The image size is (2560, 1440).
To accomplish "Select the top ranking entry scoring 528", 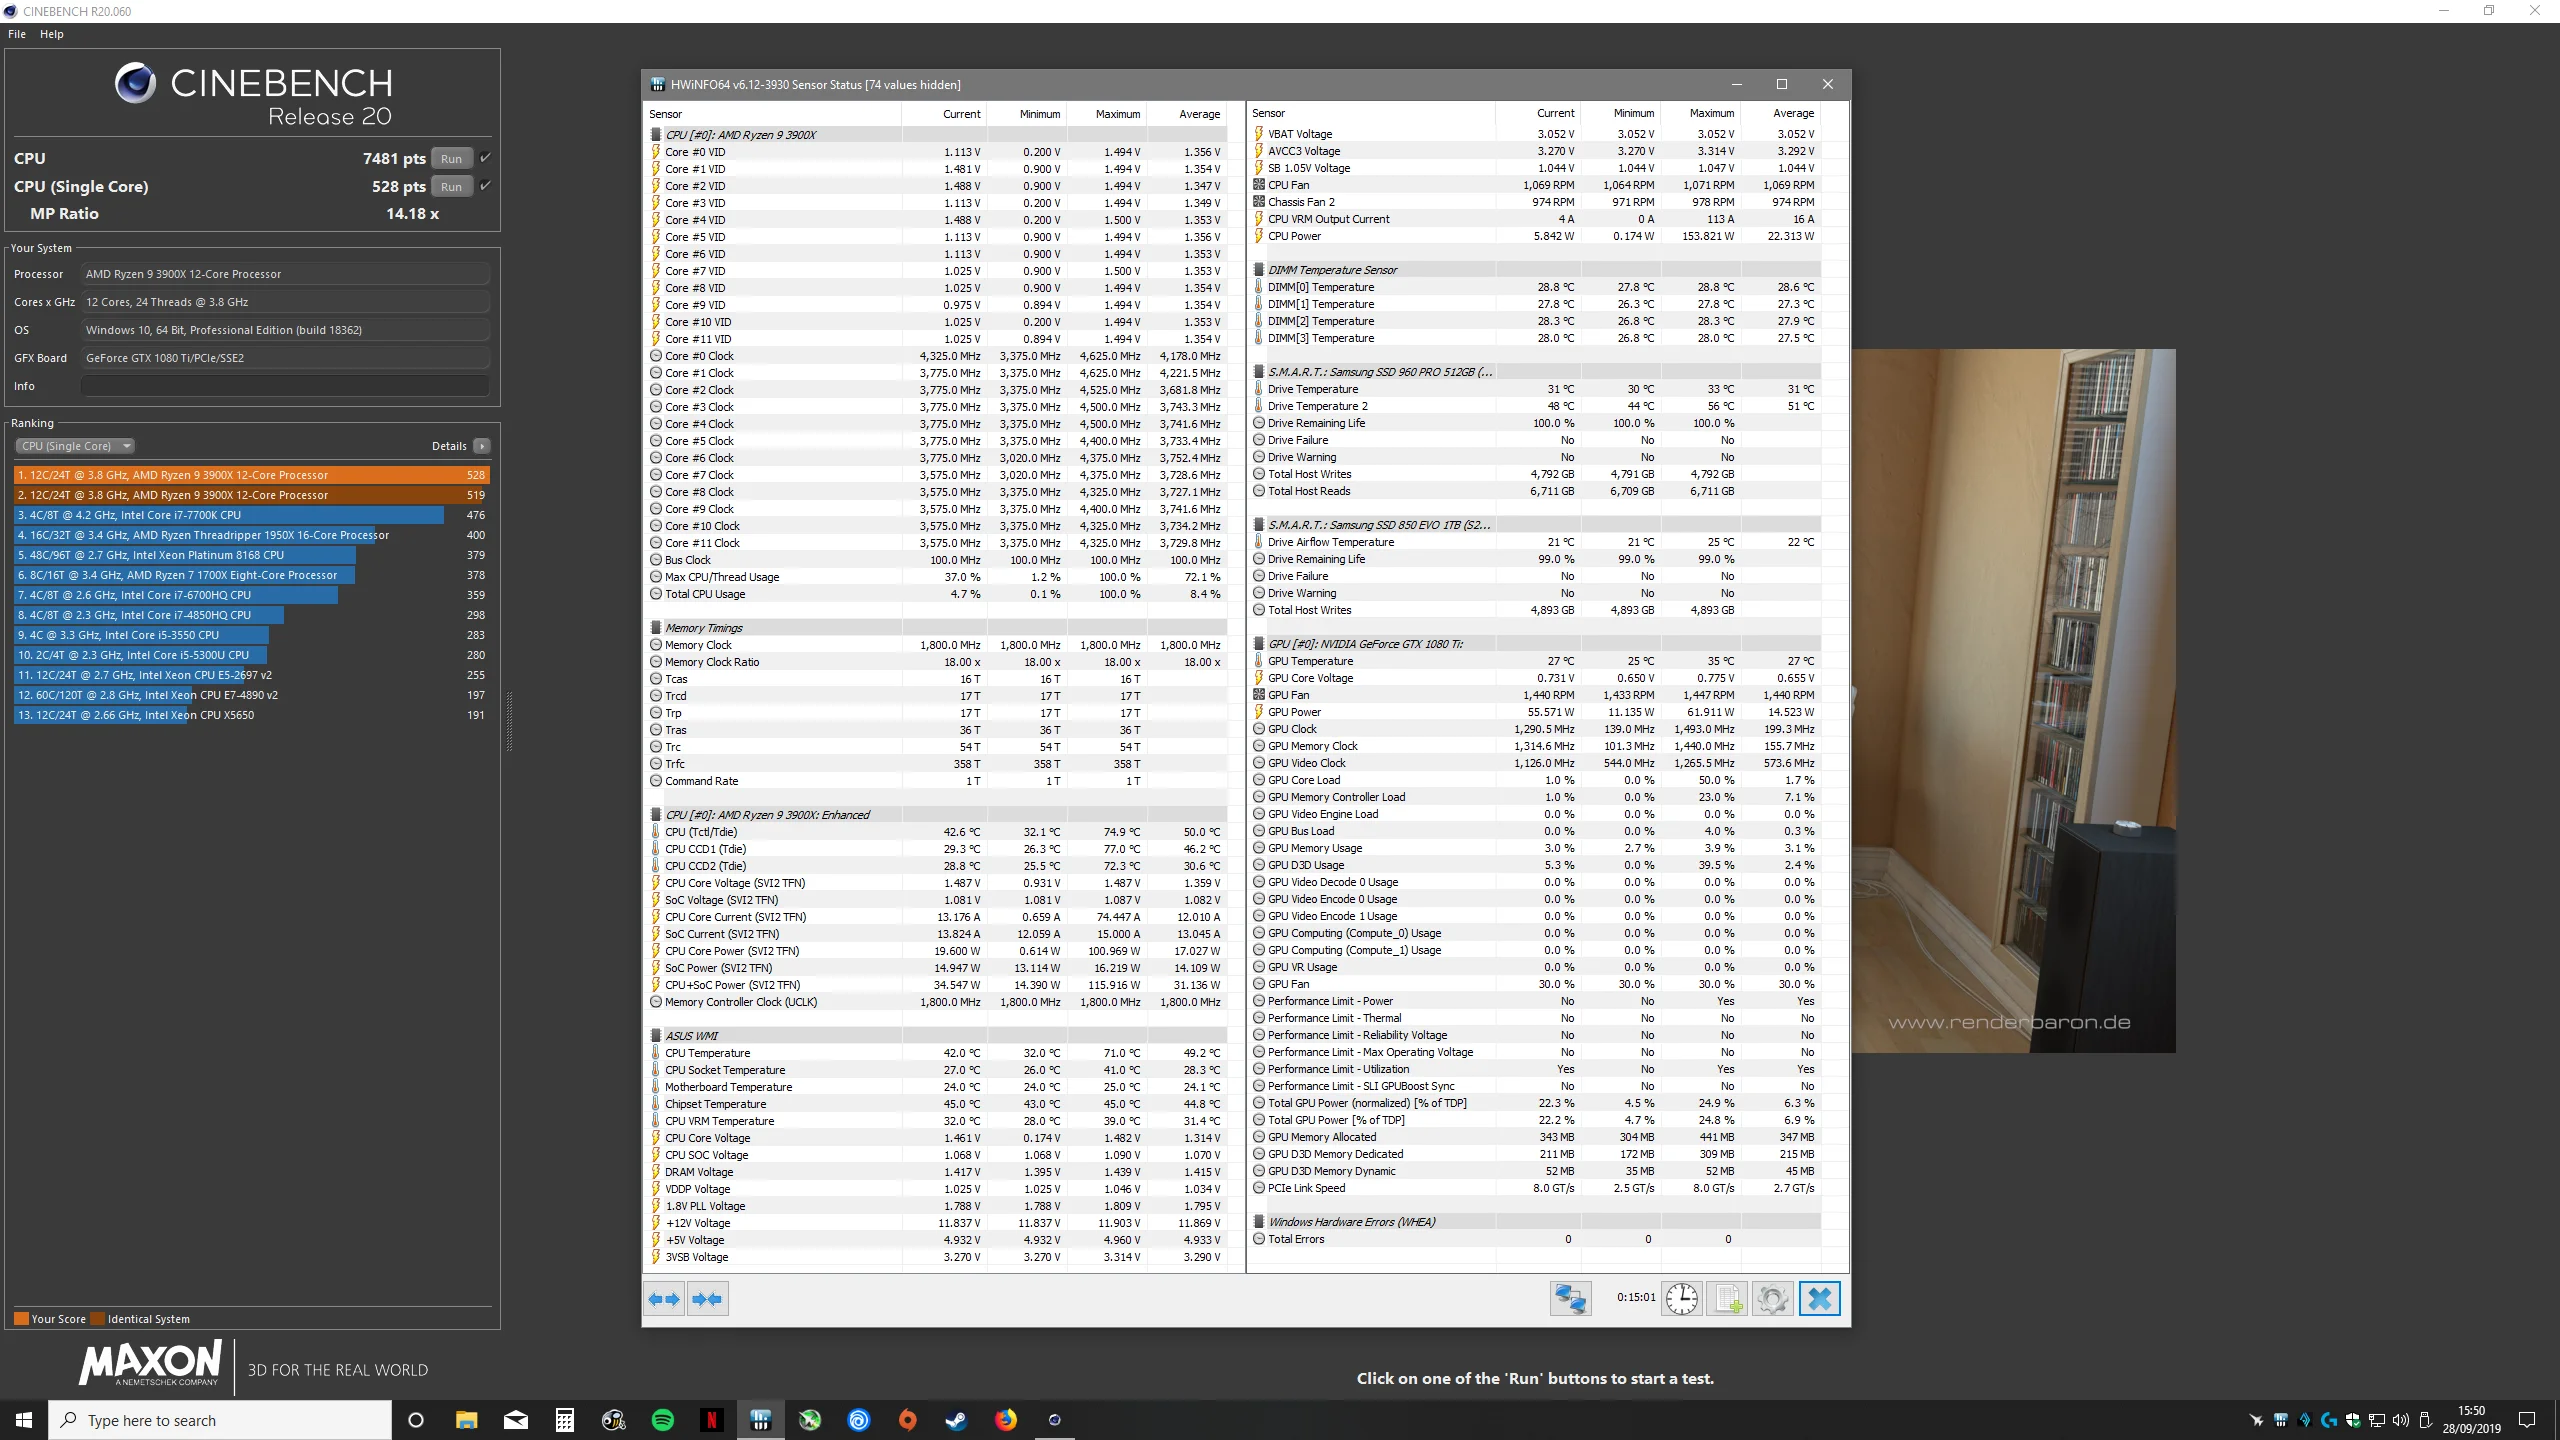I will (252, 475).
